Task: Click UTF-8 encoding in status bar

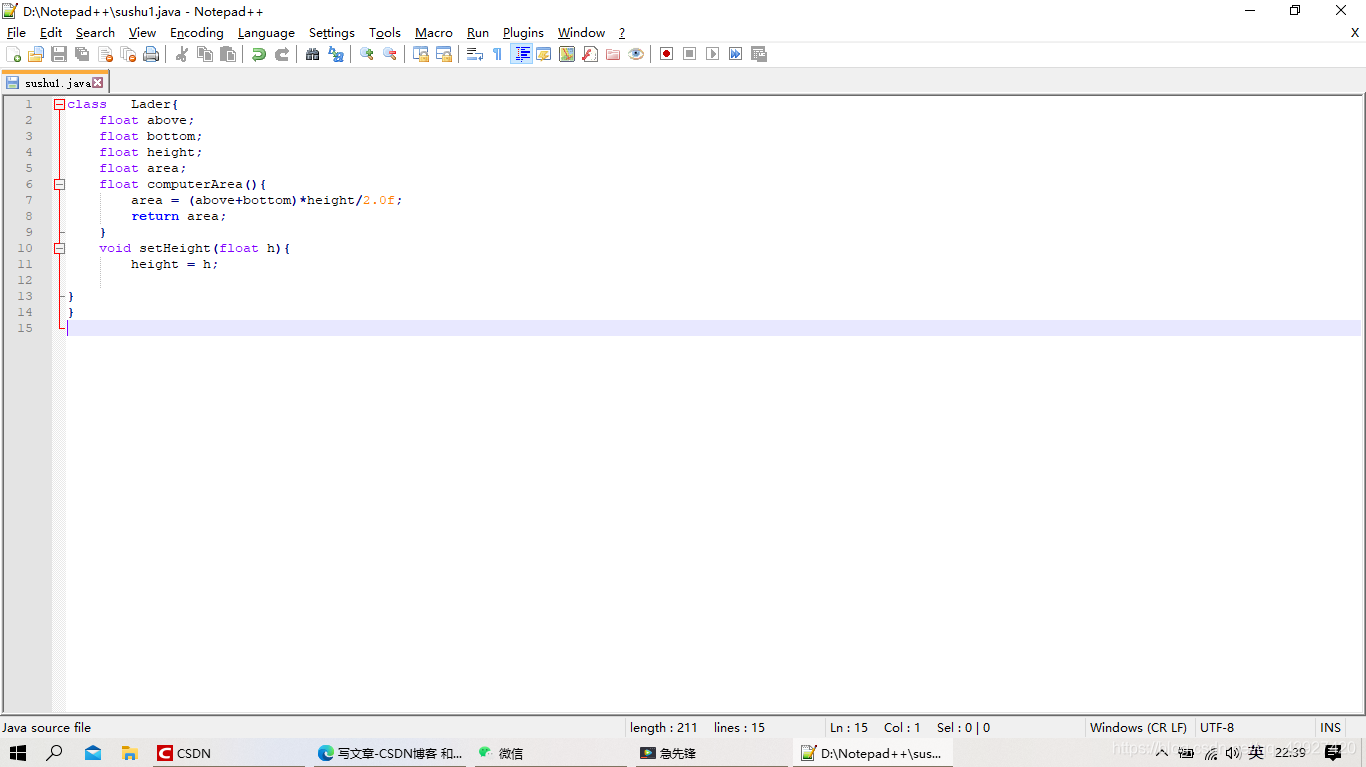Action: [1217, 728]
